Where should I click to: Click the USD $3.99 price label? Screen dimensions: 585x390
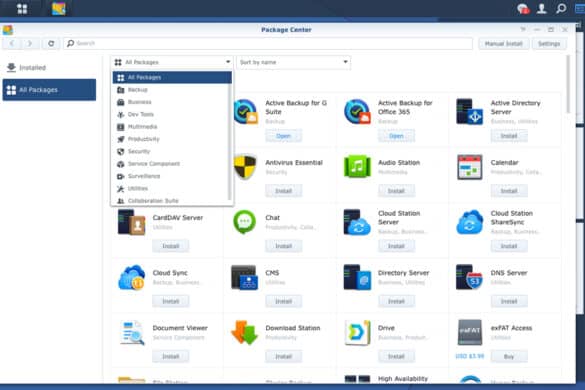(x=469, y=356)
